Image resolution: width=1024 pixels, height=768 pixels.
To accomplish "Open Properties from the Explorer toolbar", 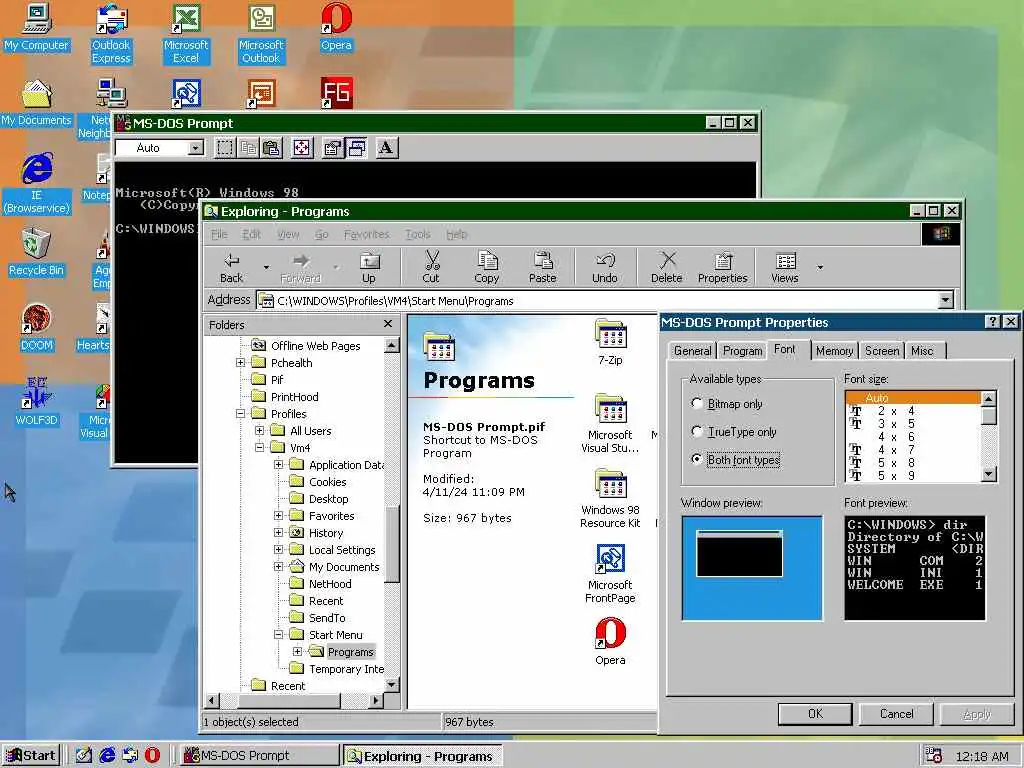I will (x=722, y=268).
